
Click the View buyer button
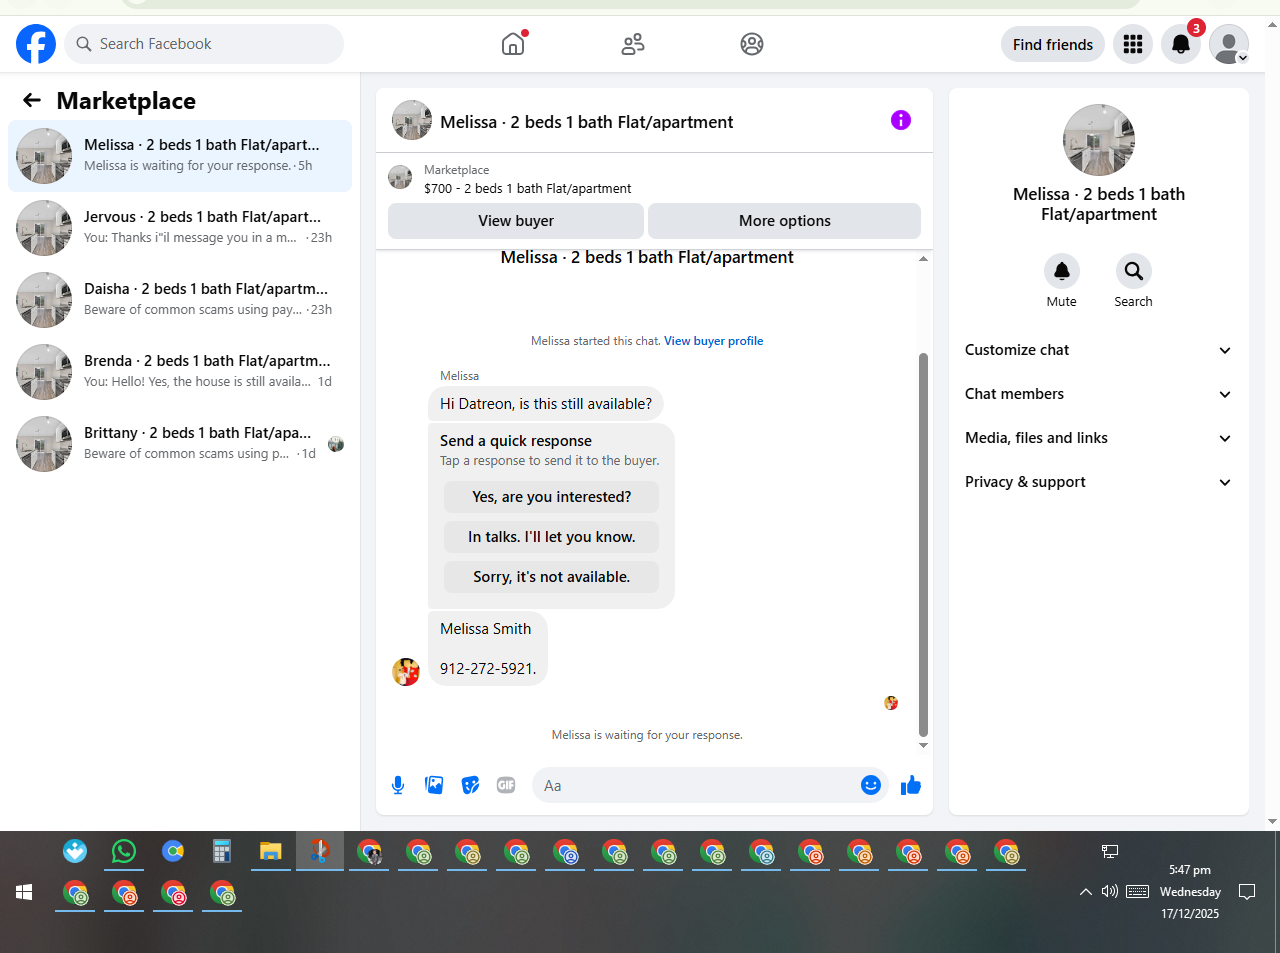pos(516,221)
